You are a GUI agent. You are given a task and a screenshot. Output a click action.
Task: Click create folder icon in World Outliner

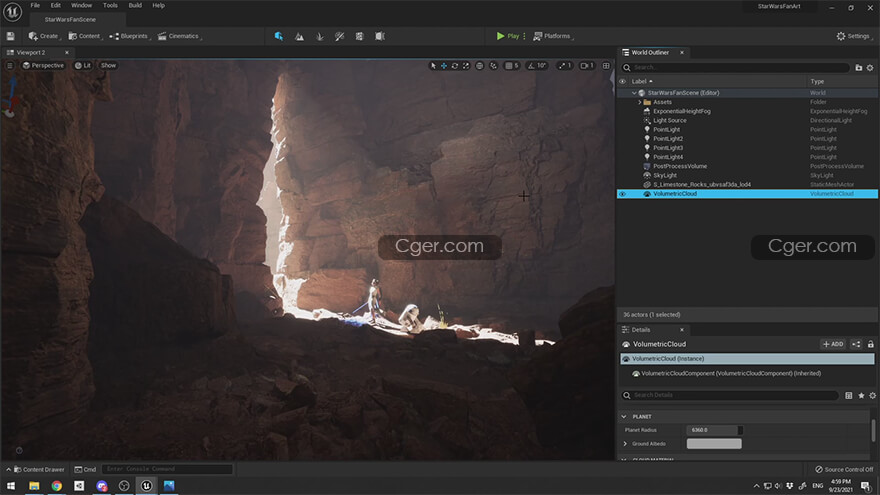(x=859, y=68)
